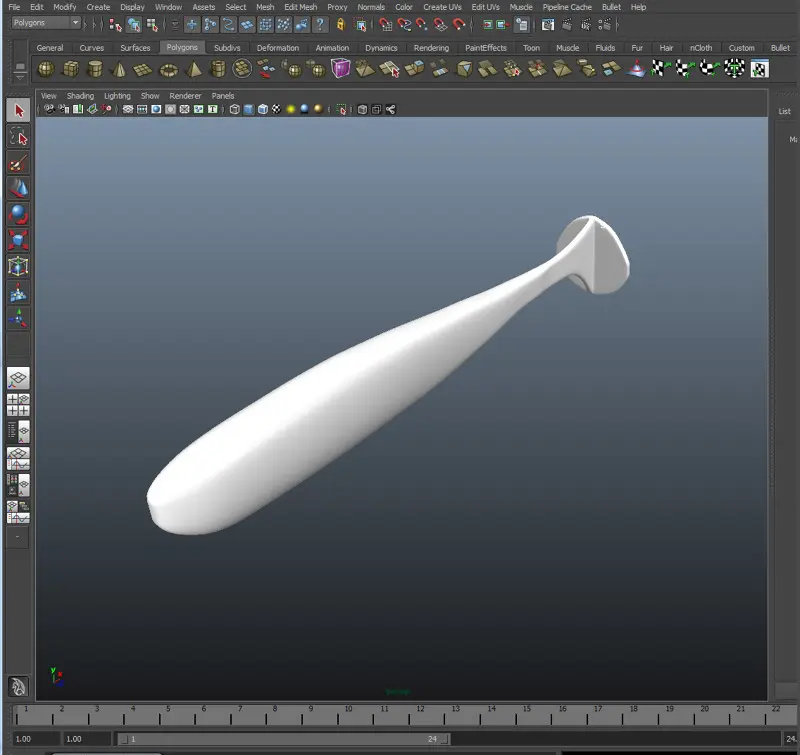The height and width of the screenshot is (755, 800).
Task: Open the viewport Show menu
Action: pos(150,96)
